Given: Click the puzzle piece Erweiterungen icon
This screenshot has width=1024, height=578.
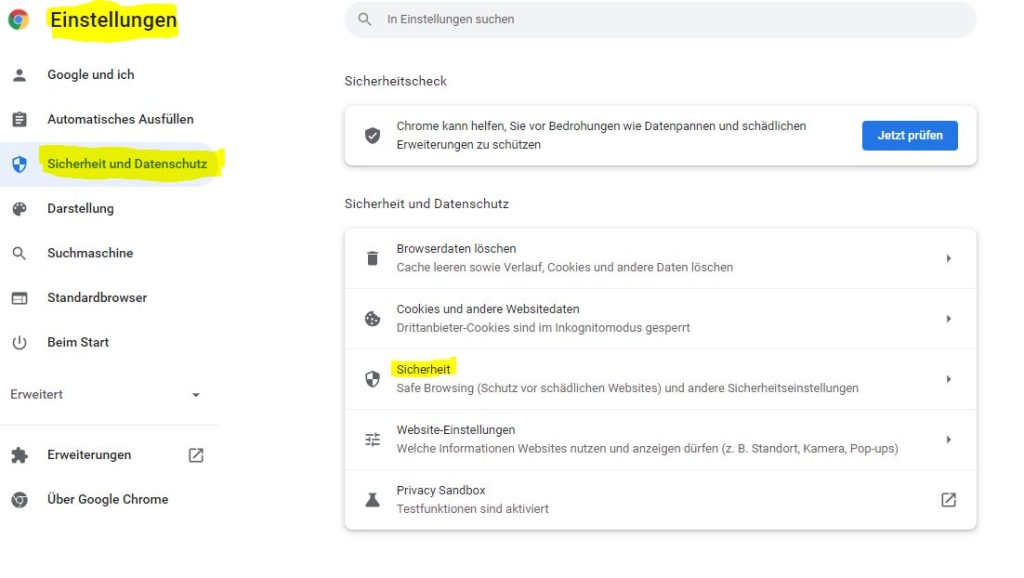Looking at the screenshot, I should coord(19,456).
